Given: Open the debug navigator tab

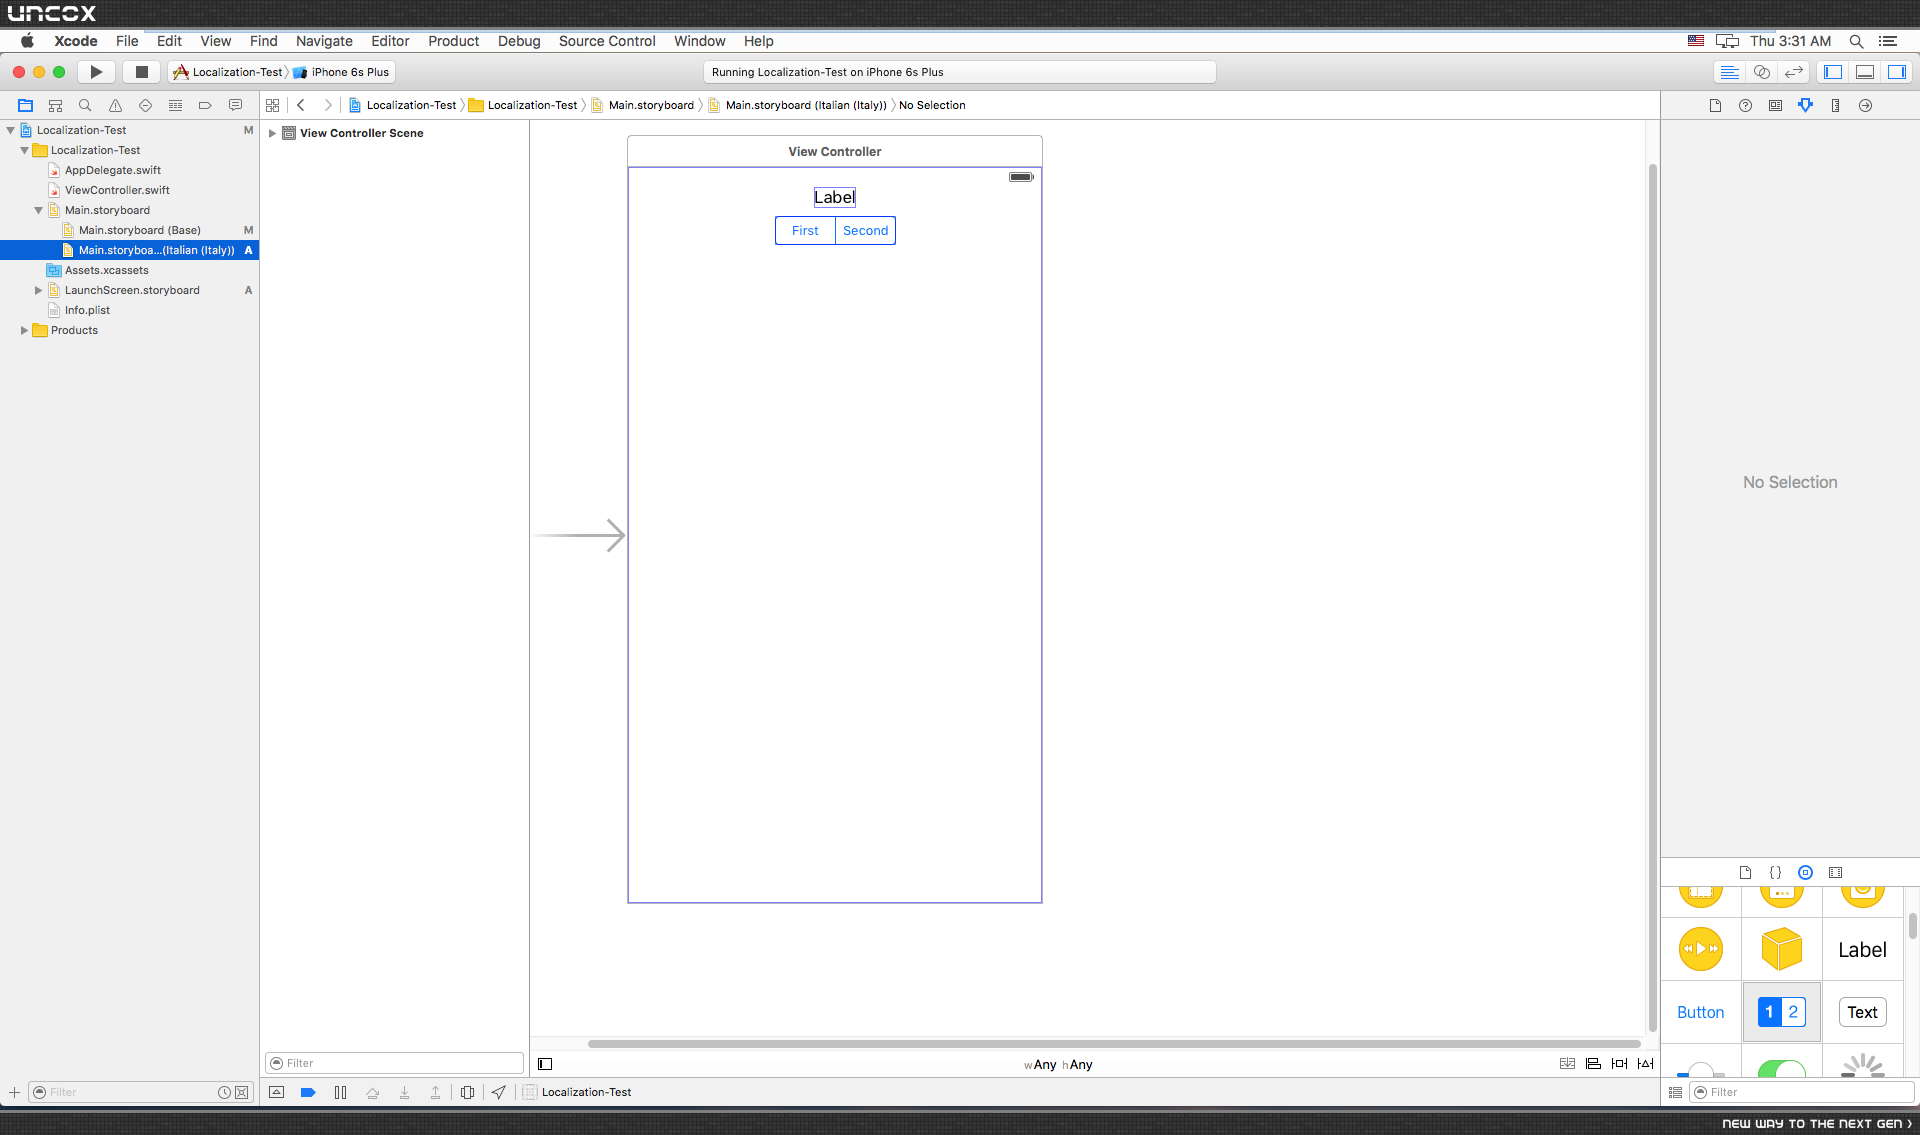Looking at the screenshot, I should pos(175,105).
